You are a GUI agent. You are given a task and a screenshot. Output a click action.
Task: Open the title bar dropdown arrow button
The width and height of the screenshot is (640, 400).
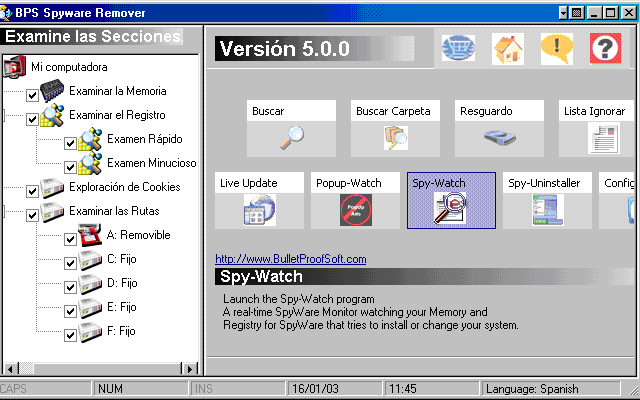563,13
